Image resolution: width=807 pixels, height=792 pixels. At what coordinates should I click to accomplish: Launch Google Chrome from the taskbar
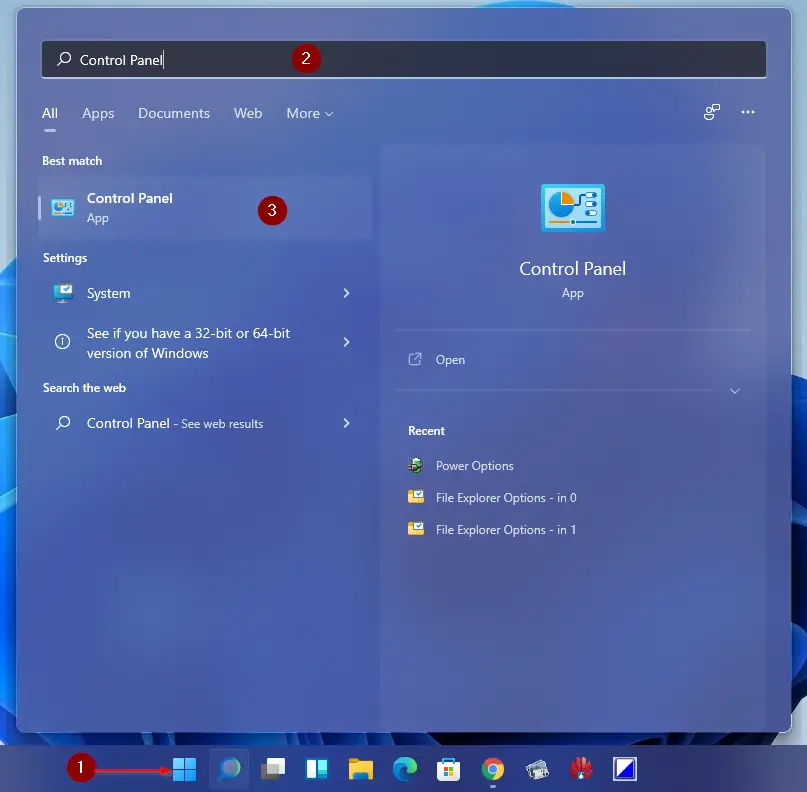[492, 768]
